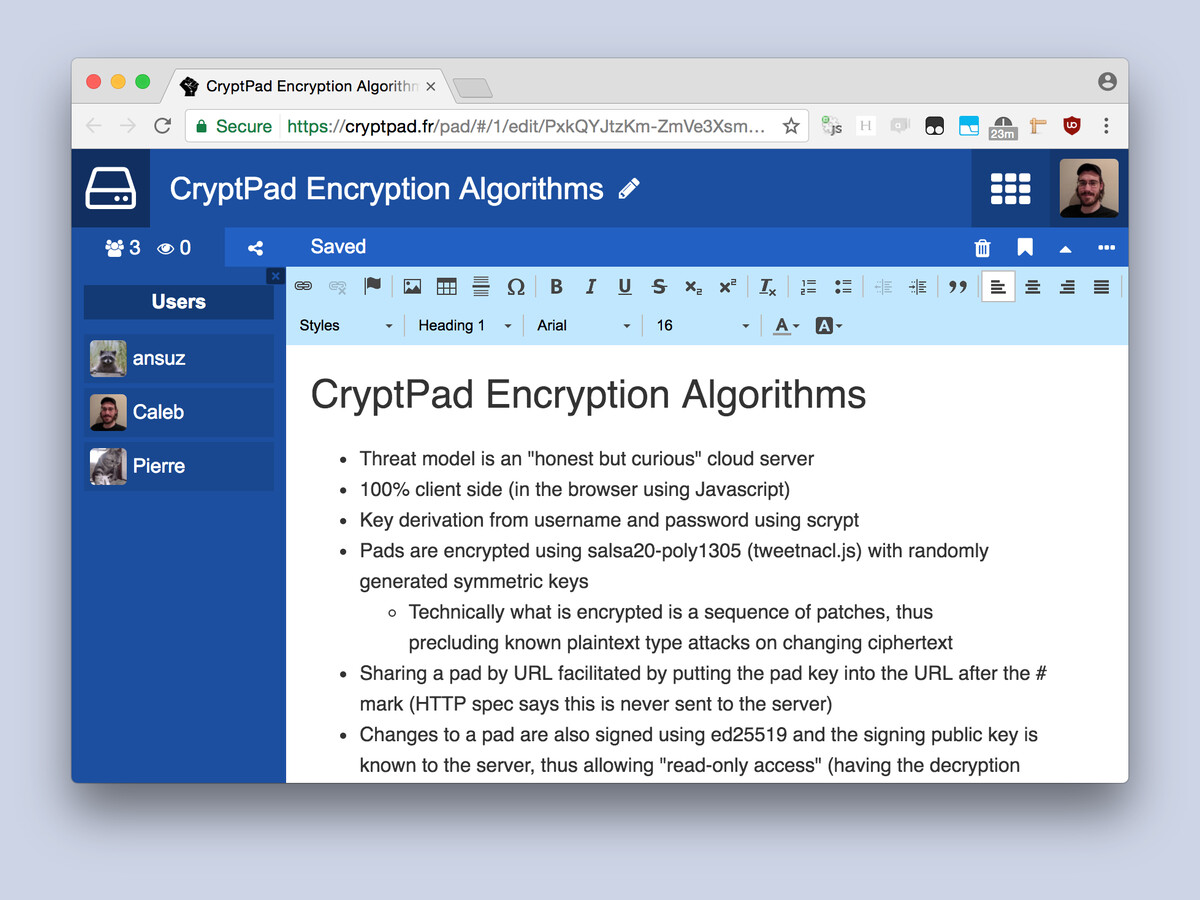Image resolution: width=1200 pixels, height=900 pixels.
Task: Open the three-dots more options menu
Action: [1106, 248]
